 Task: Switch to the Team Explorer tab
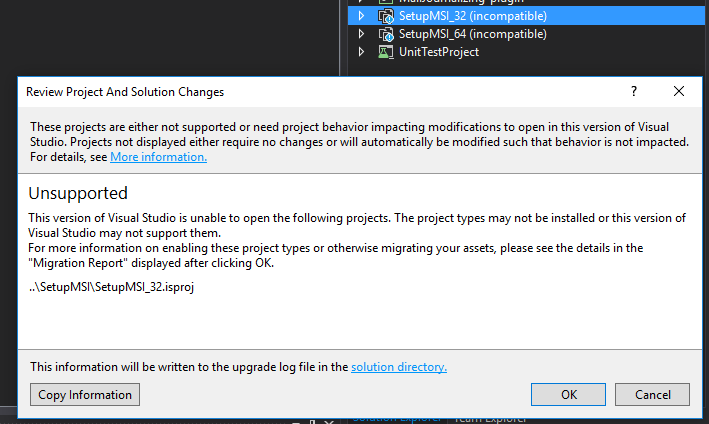pyautogui.click(x=490, y=420)
